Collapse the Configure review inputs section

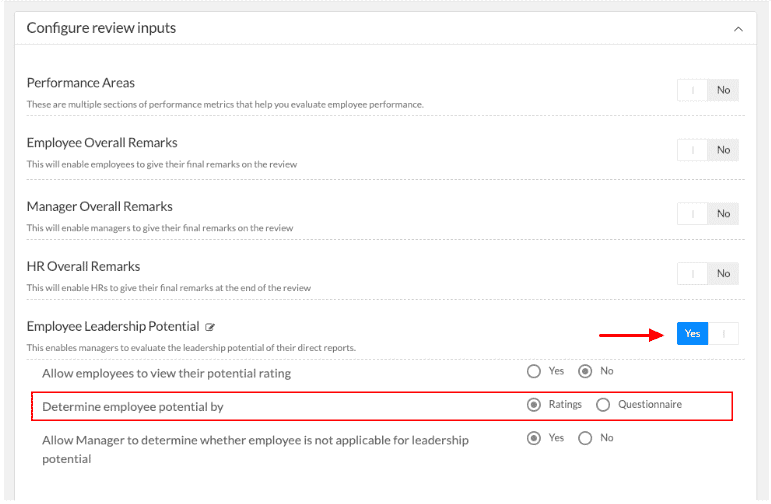click(738, 29)
